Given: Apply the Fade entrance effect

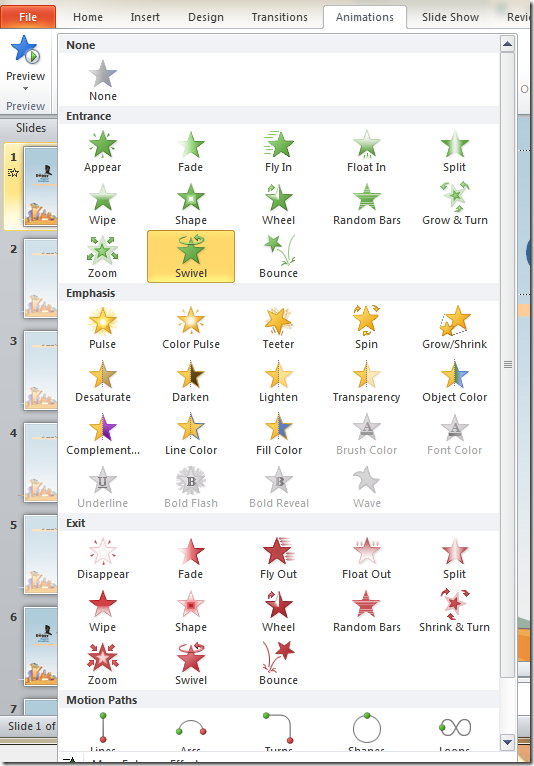Looking at the screenshot, I should point(191,151).
